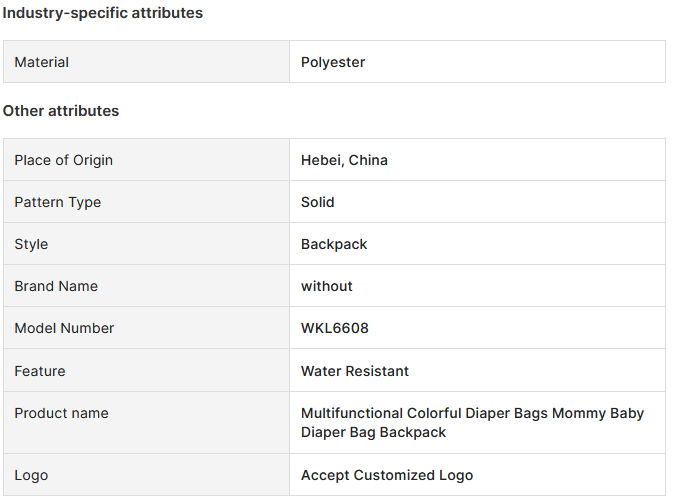The image size is (676, 496).
Task: Click the Solid pattern value
Action: (317, 202)
